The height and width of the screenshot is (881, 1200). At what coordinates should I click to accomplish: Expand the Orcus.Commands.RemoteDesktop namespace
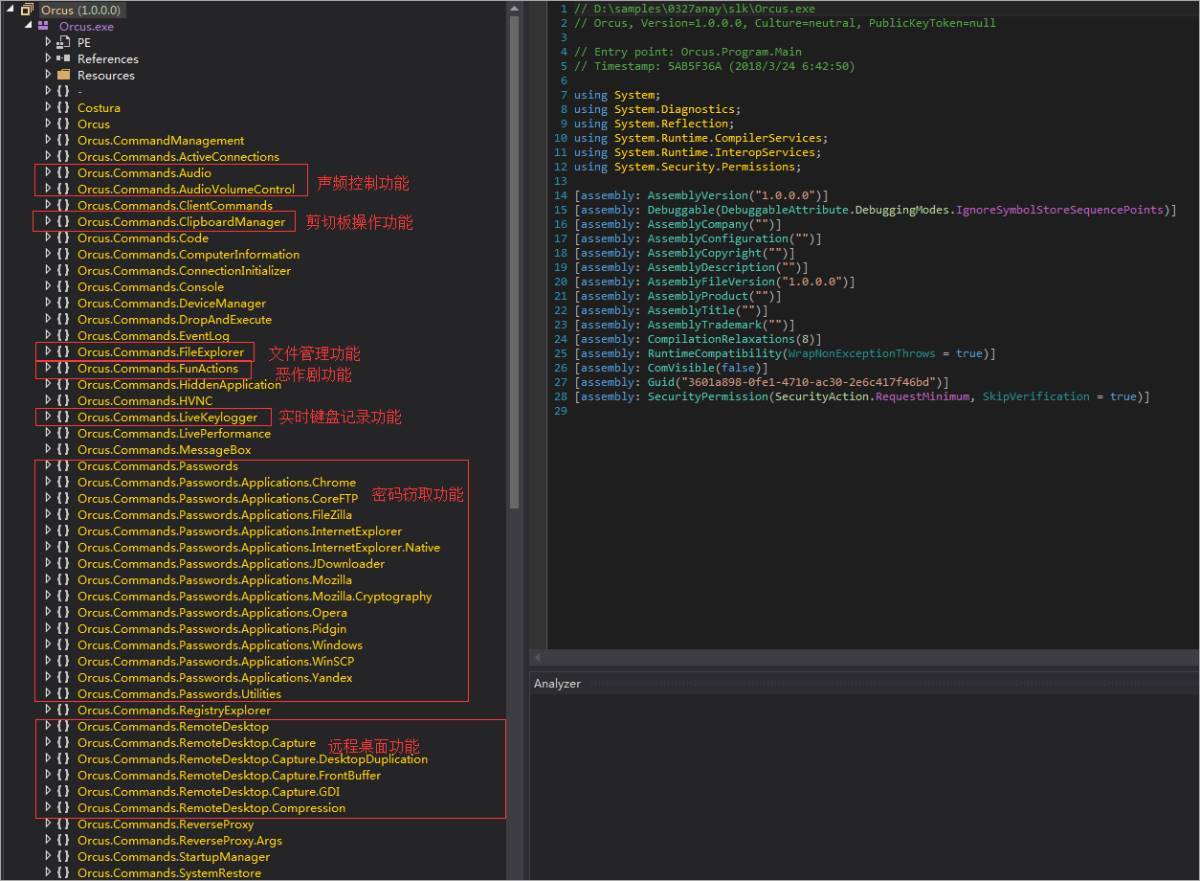click(x=47, y=727)
